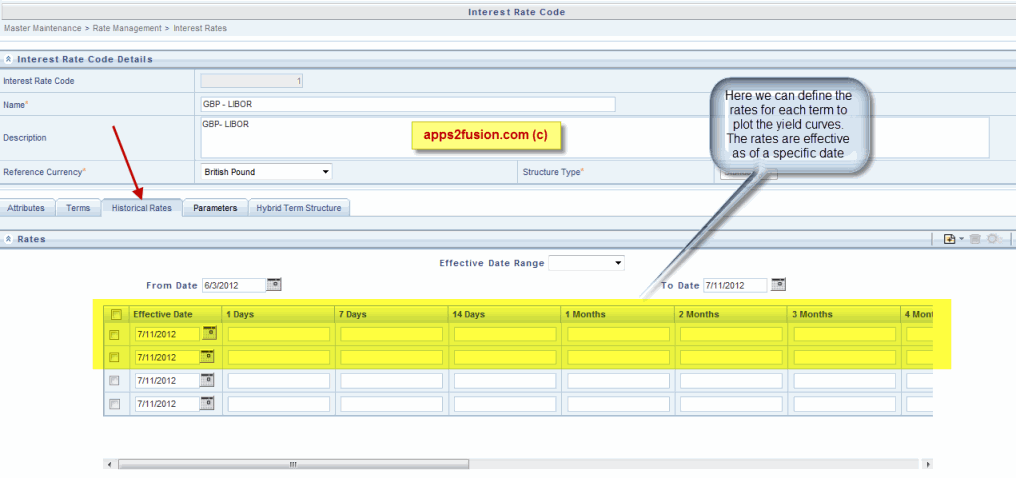Screen dimensions: 1016x478
Task: Click second row 3 Months rate cell
Action: 844,357
